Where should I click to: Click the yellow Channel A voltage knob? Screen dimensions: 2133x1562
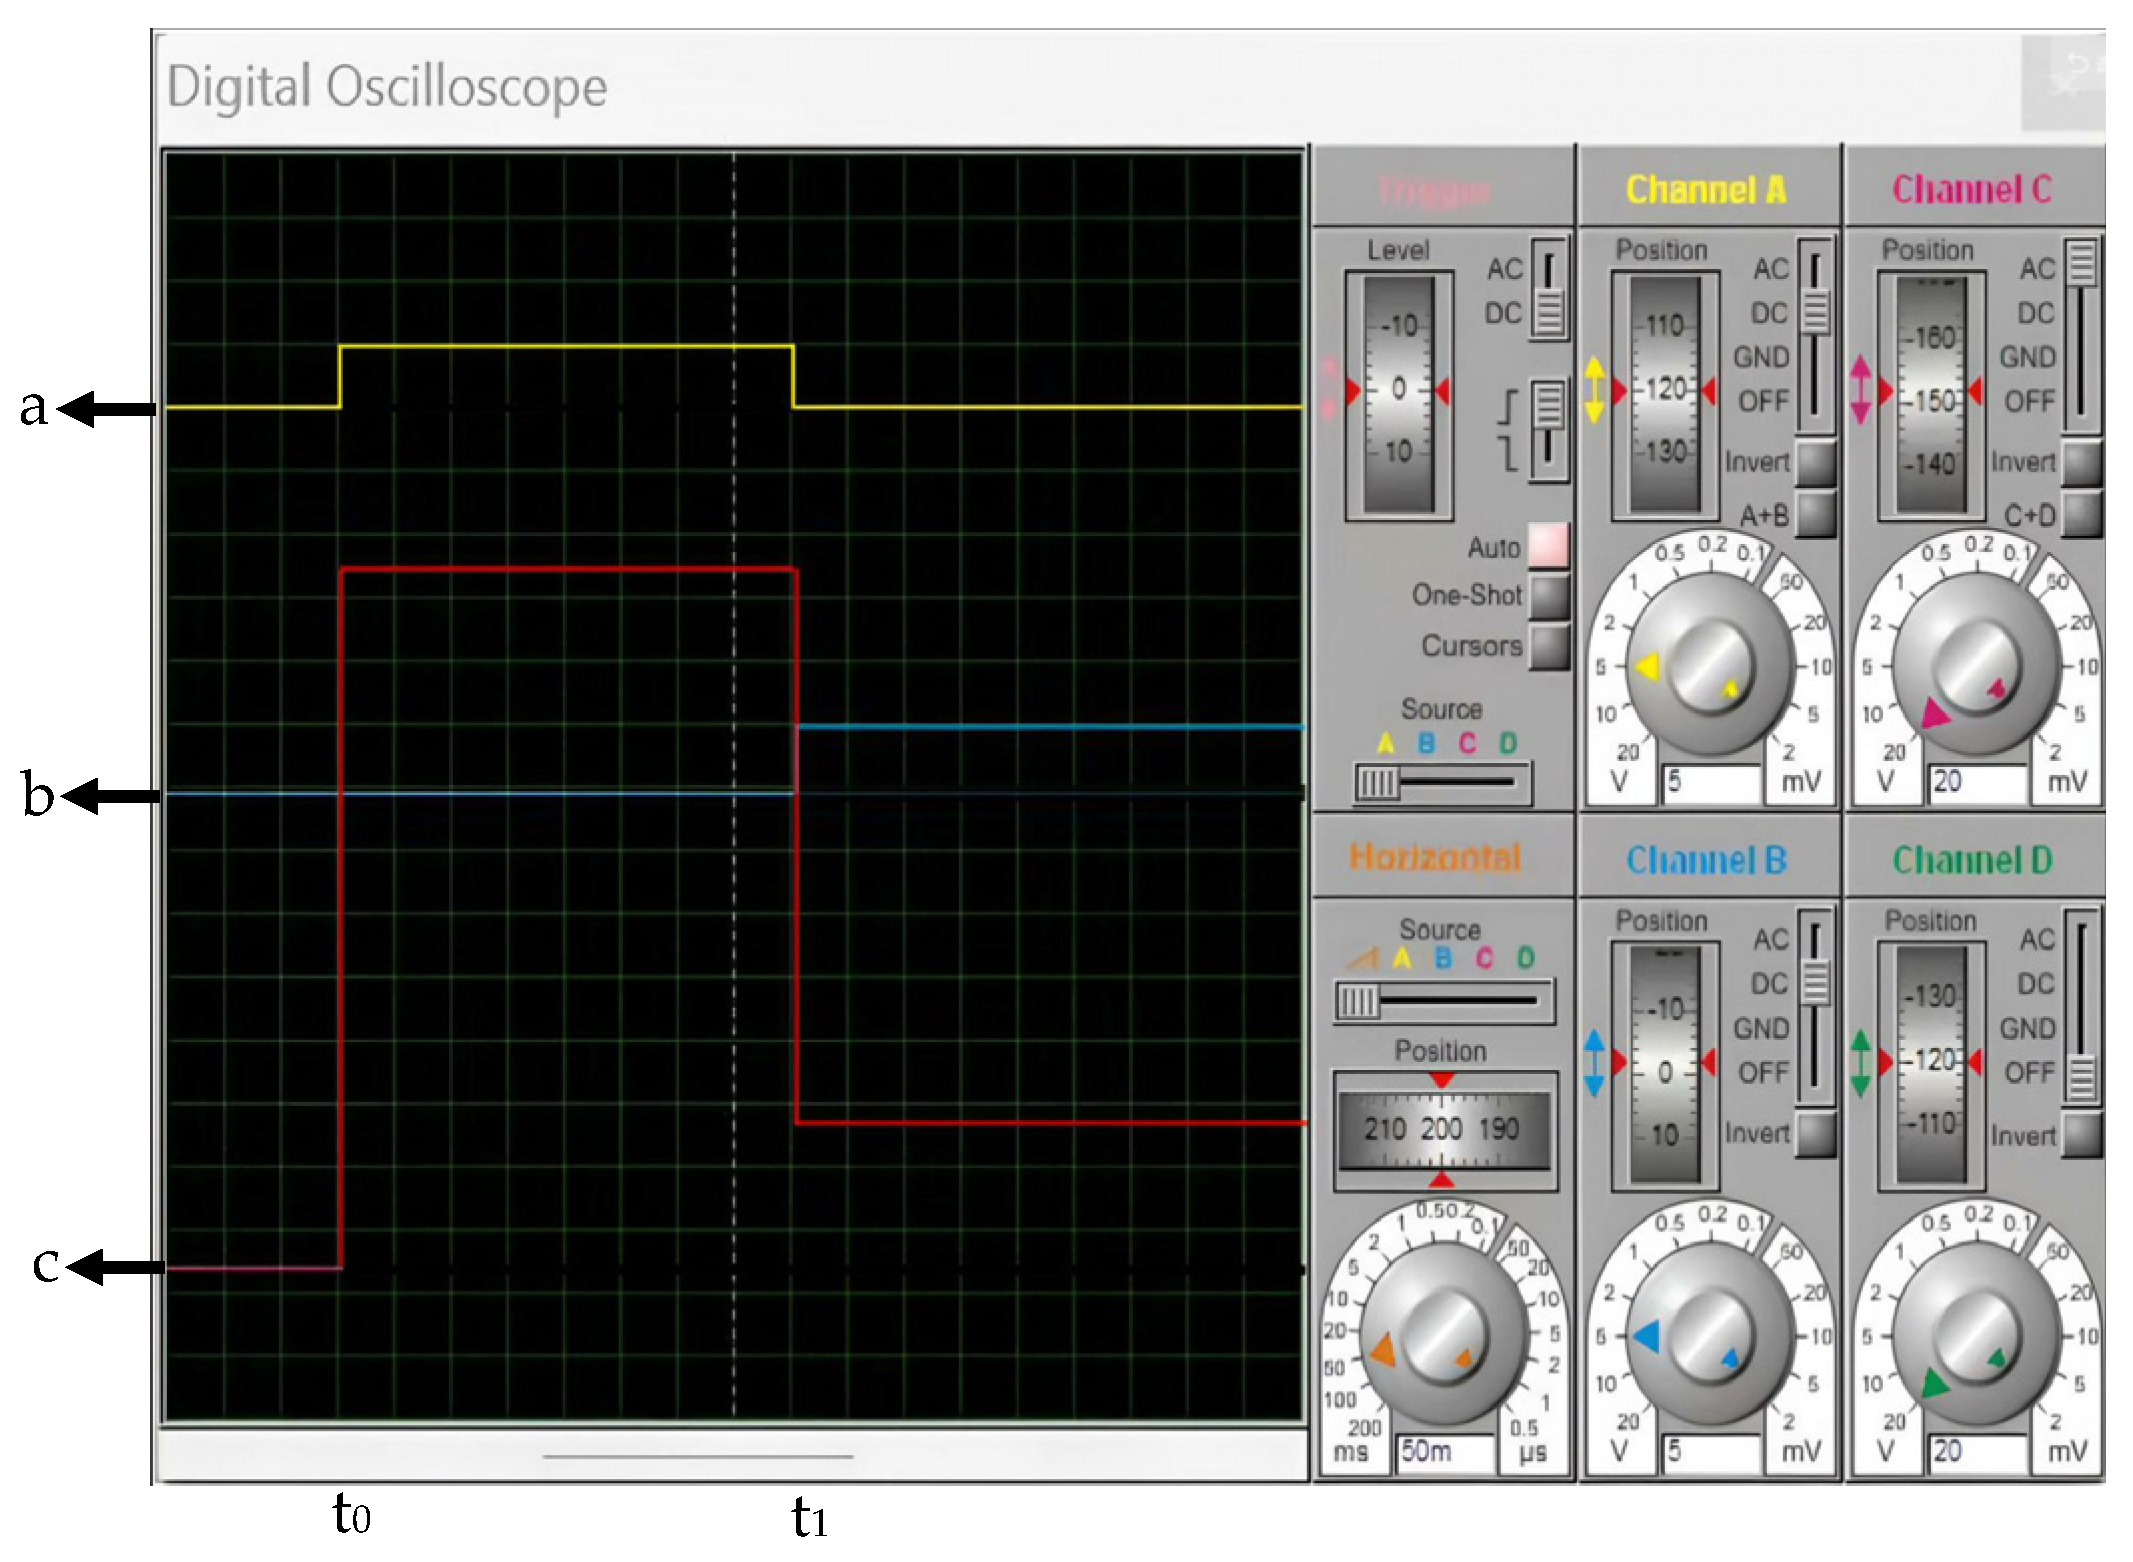1710,665
